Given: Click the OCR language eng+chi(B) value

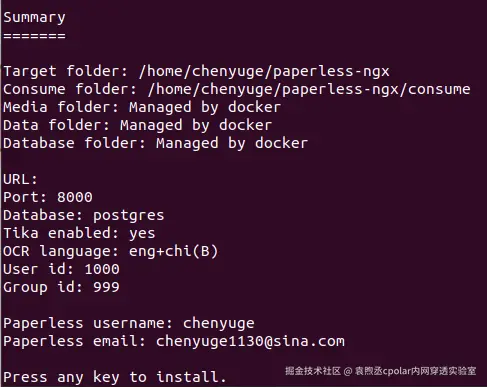Looking at the screenshot, I should click(x=173, y=251).
